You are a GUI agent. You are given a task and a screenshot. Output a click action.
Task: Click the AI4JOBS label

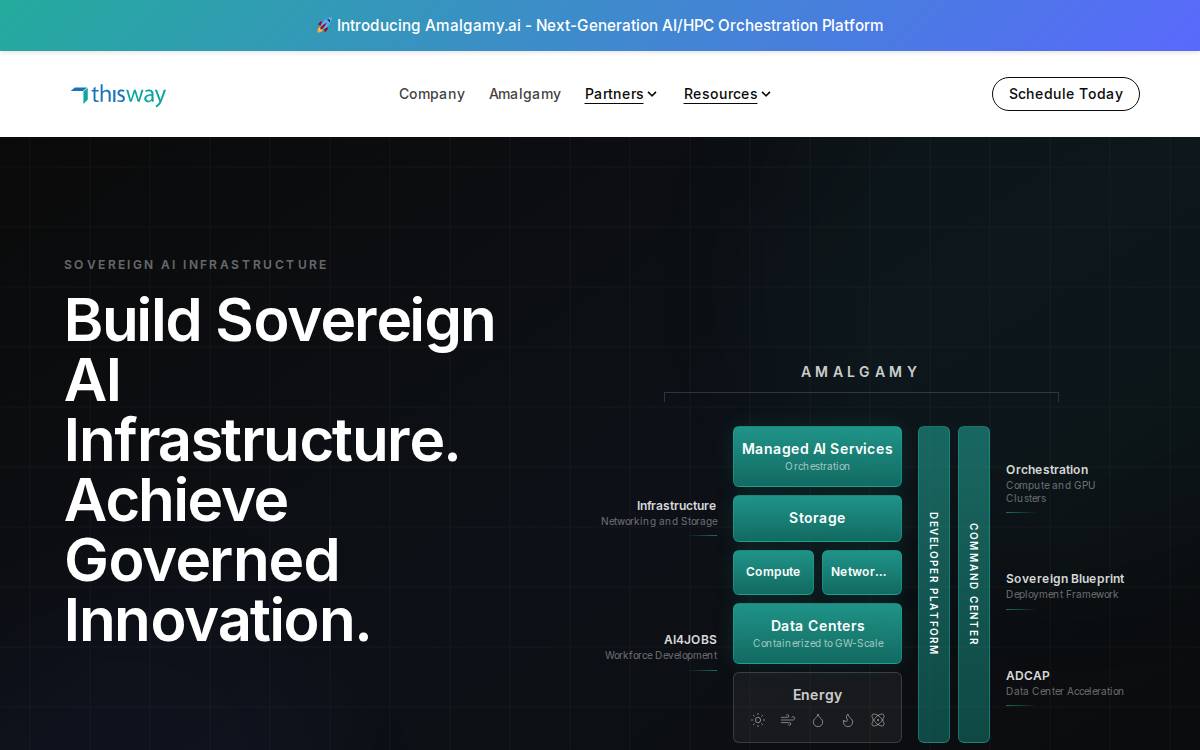tap(690, 640)
